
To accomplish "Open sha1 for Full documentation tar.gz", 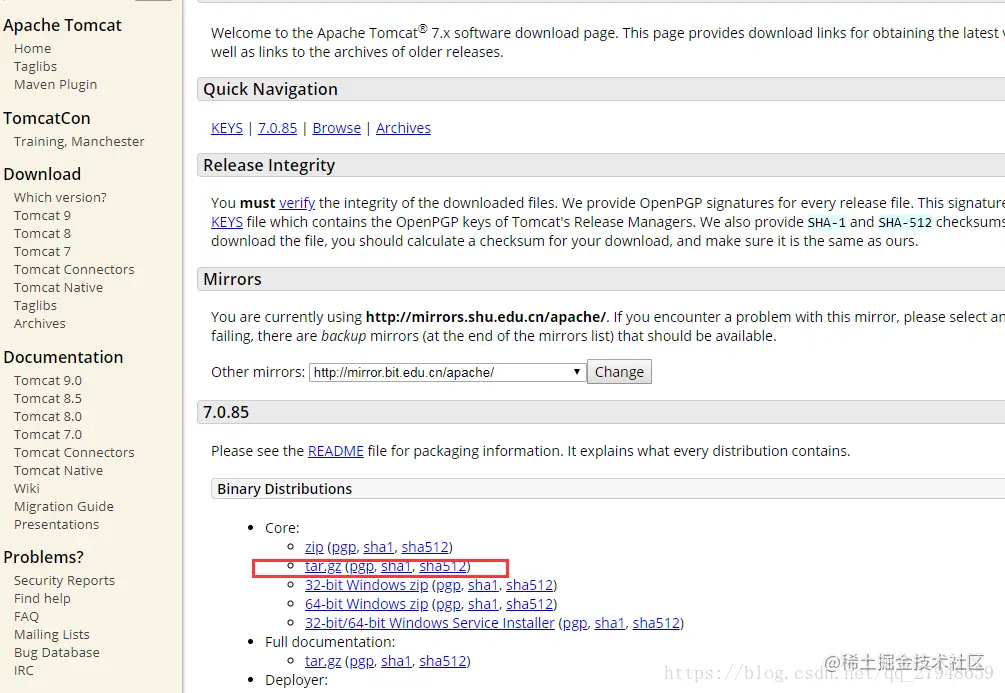I will coord(396,661).
